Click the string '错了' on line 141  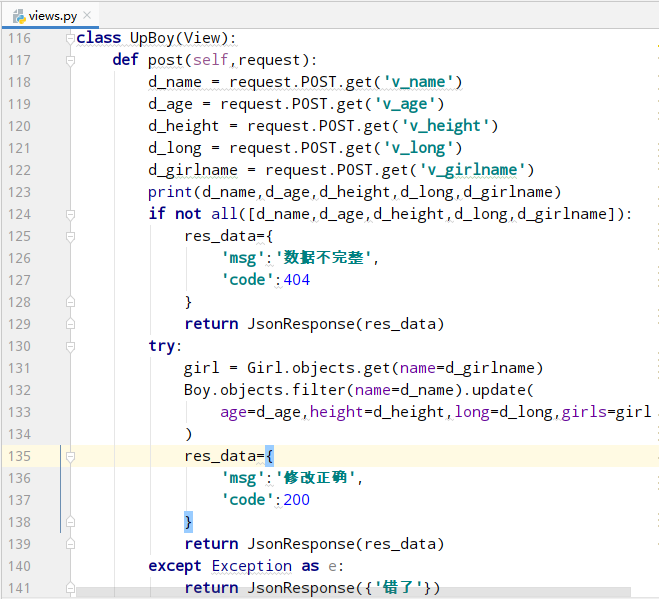(x=398, y=588)
